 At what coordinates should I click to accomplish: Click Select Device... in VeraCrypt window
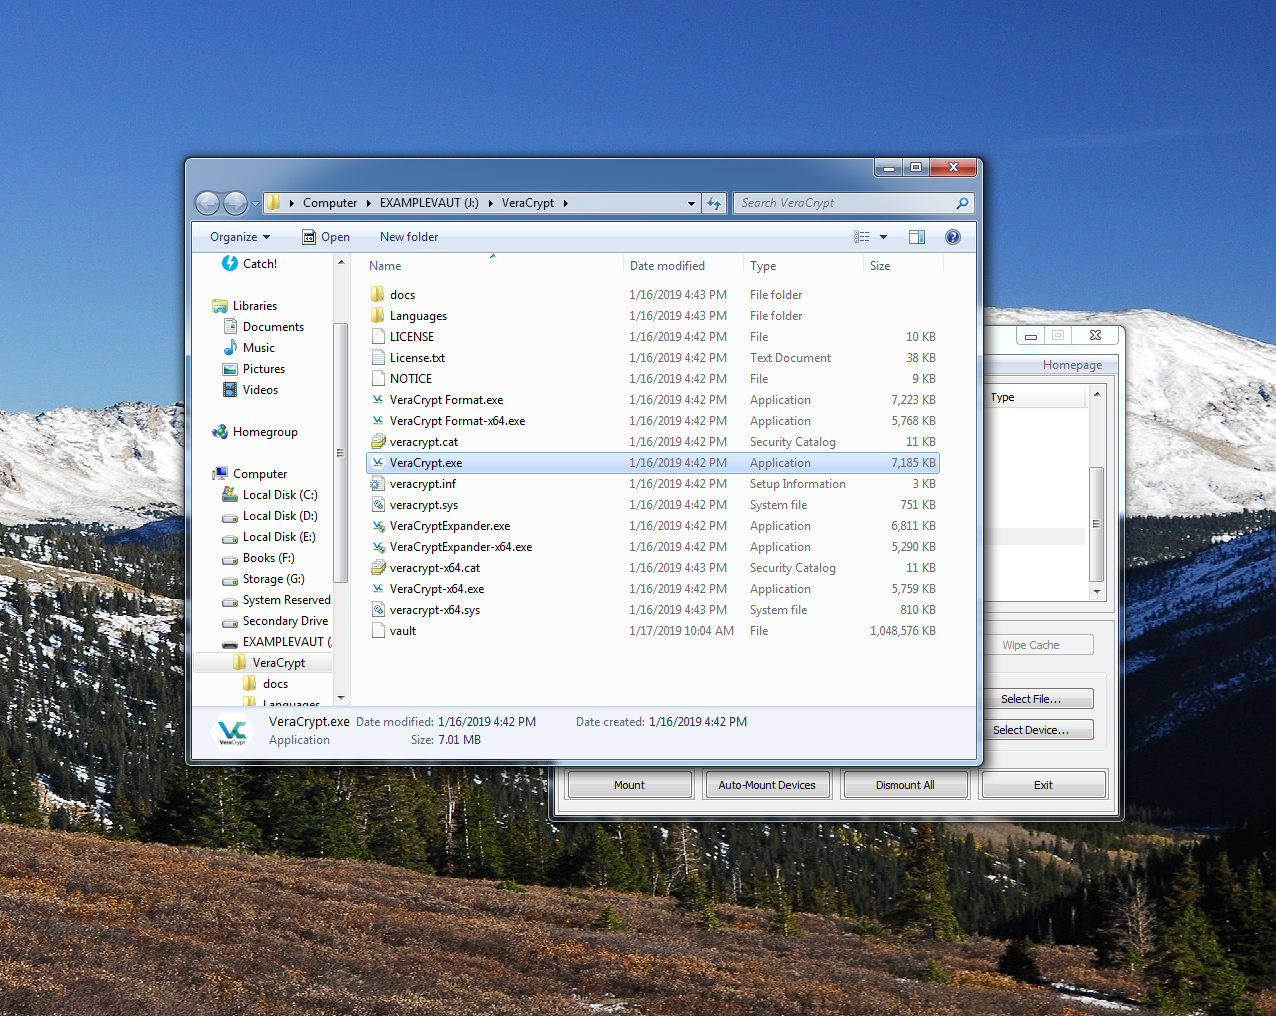point(1038,730)
